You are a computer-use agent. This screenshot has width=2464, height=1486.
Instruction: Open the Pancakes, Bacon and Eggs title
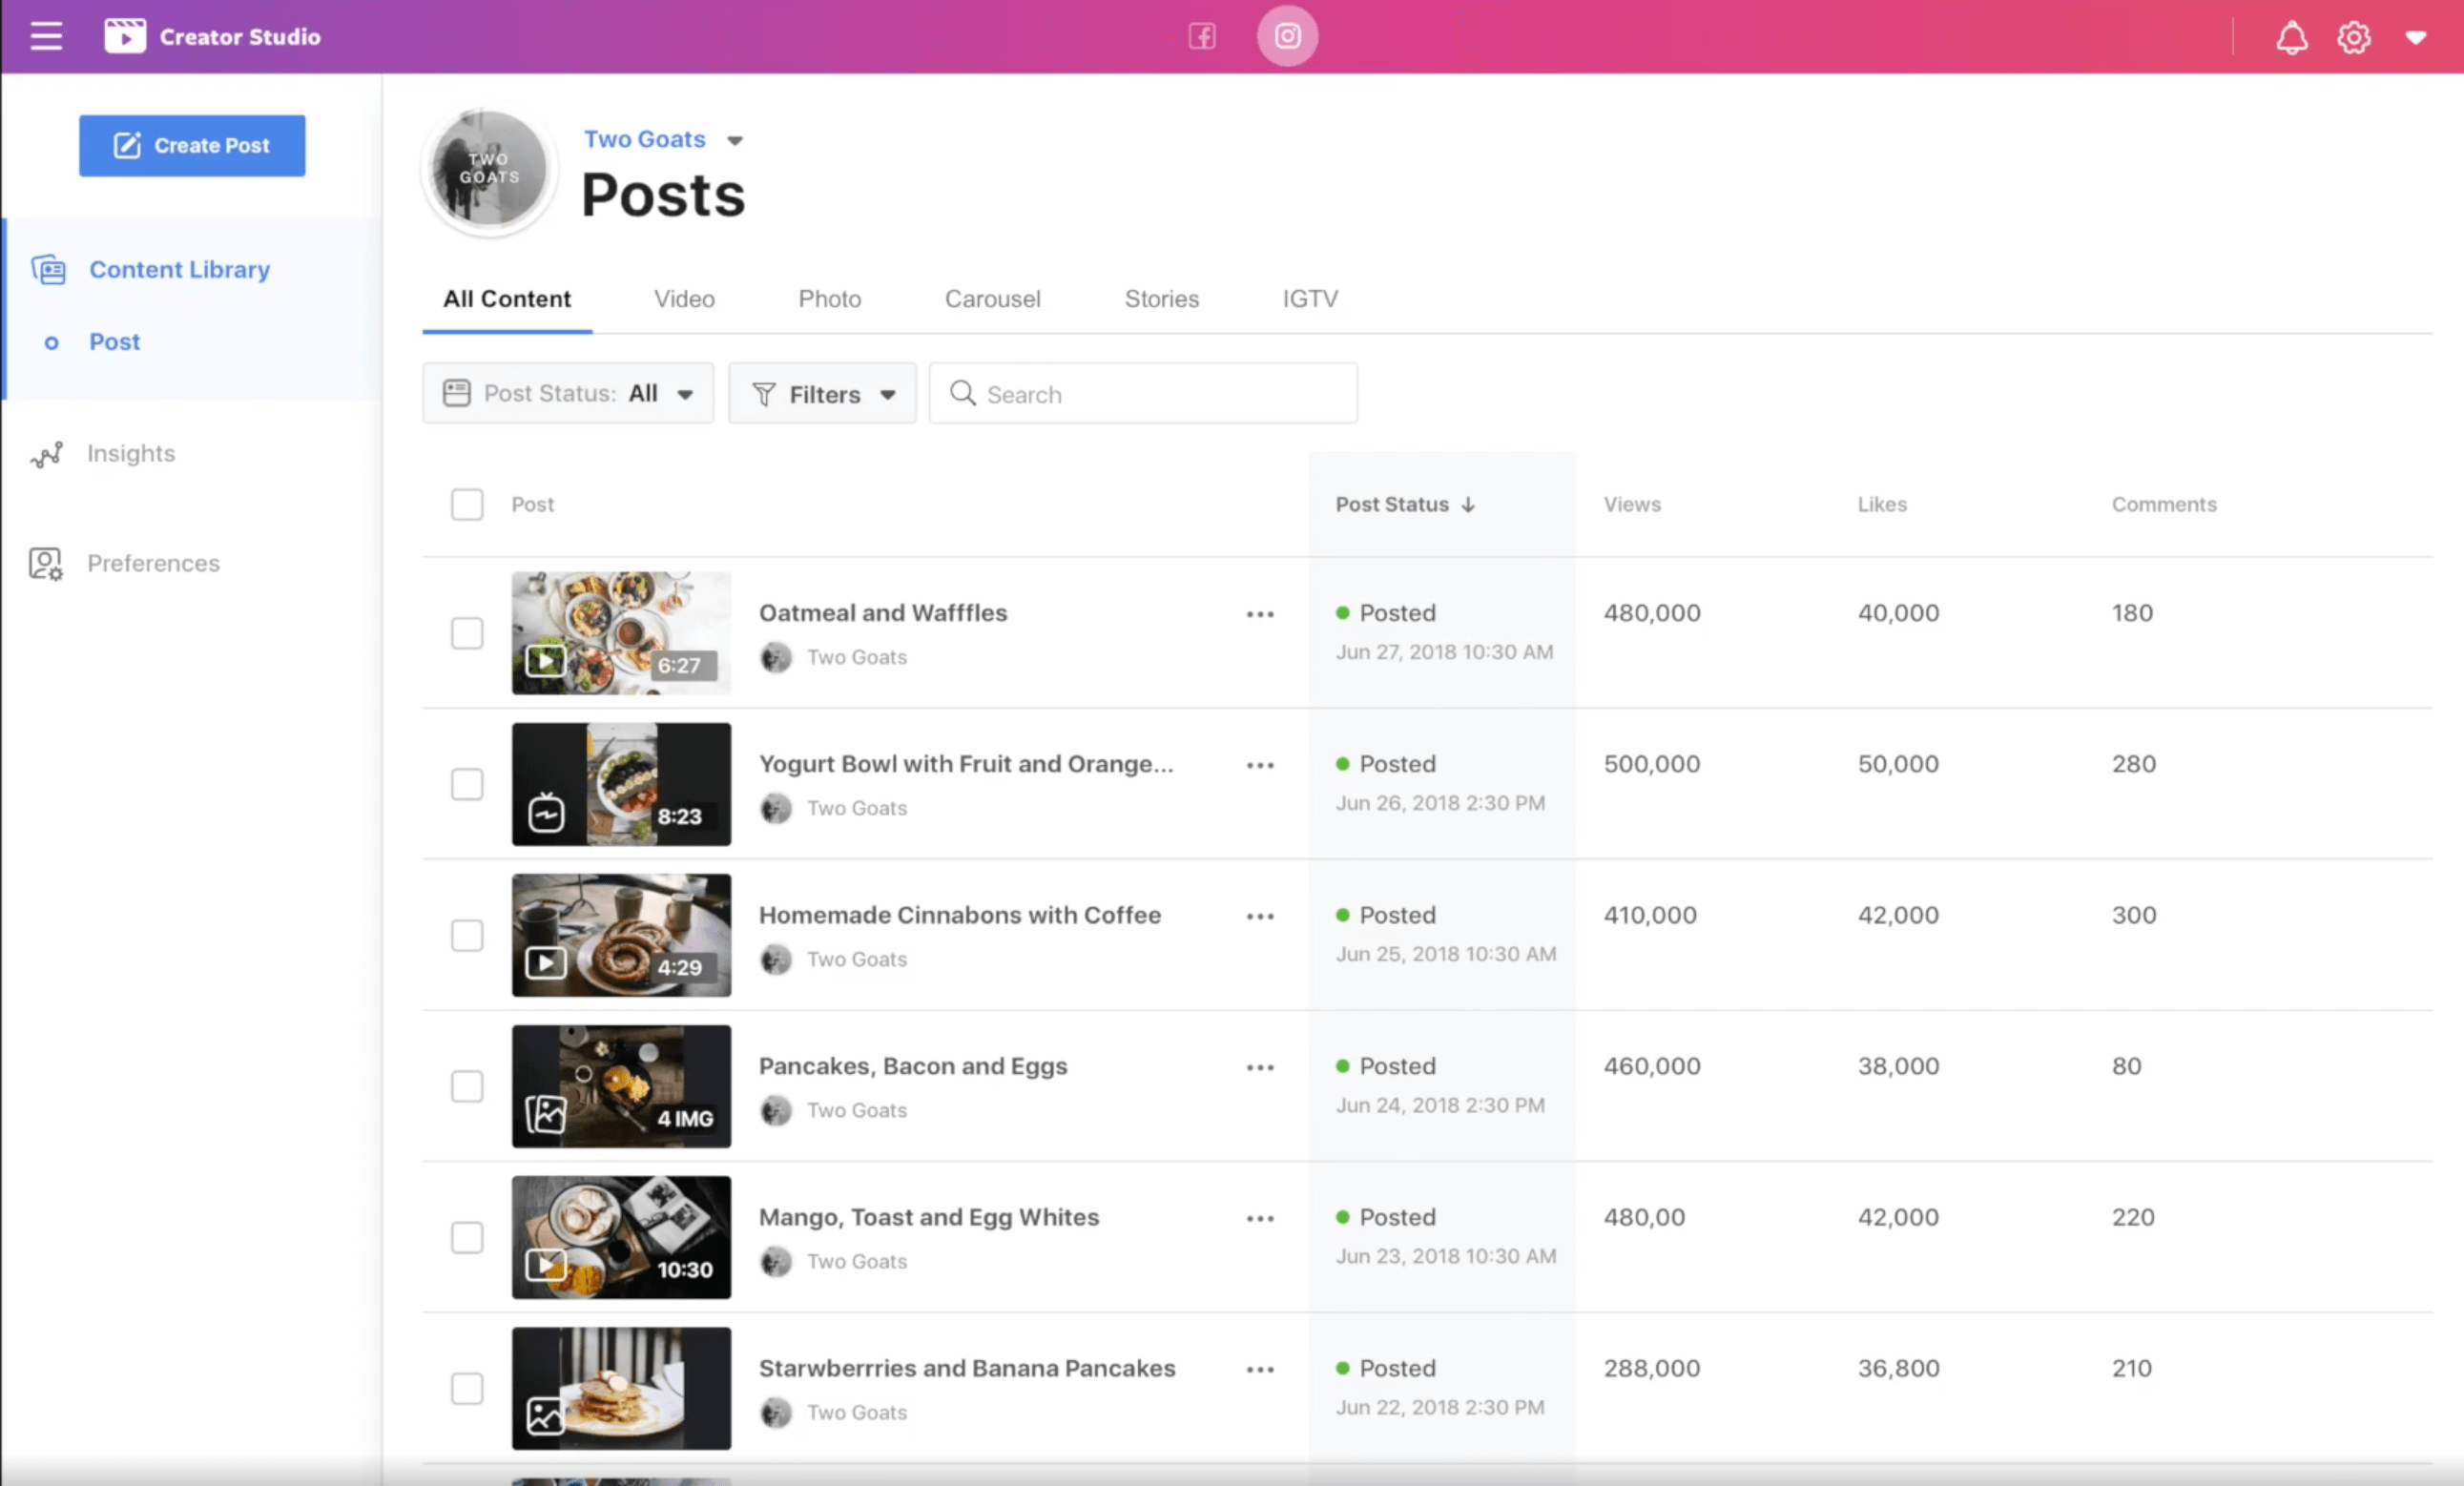tap(913, 1066)
